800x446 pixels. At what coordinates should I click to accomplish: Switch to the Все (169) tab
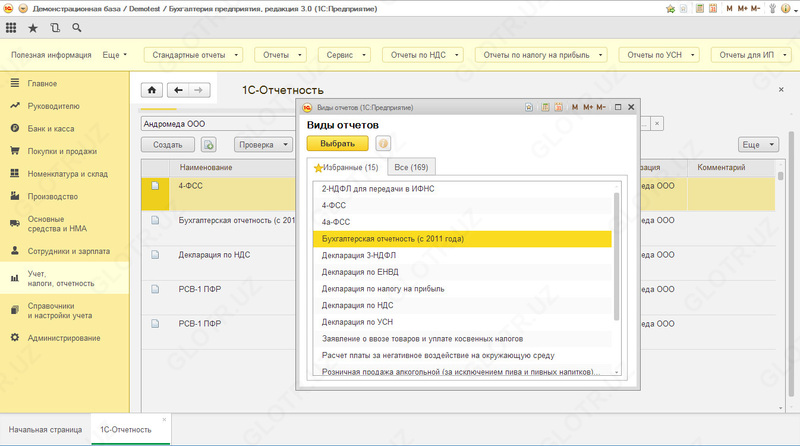click(411, 167)
